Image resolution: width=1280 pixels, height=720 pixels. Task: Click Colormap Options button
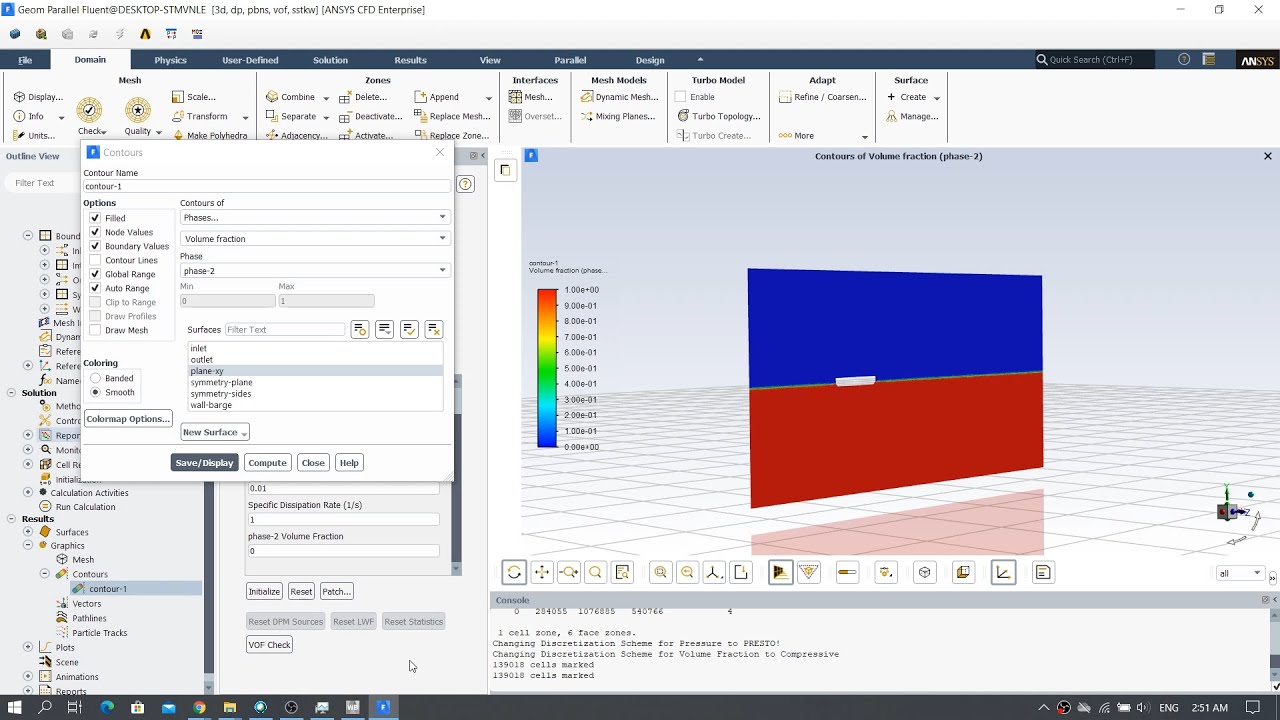coord(128,419)
